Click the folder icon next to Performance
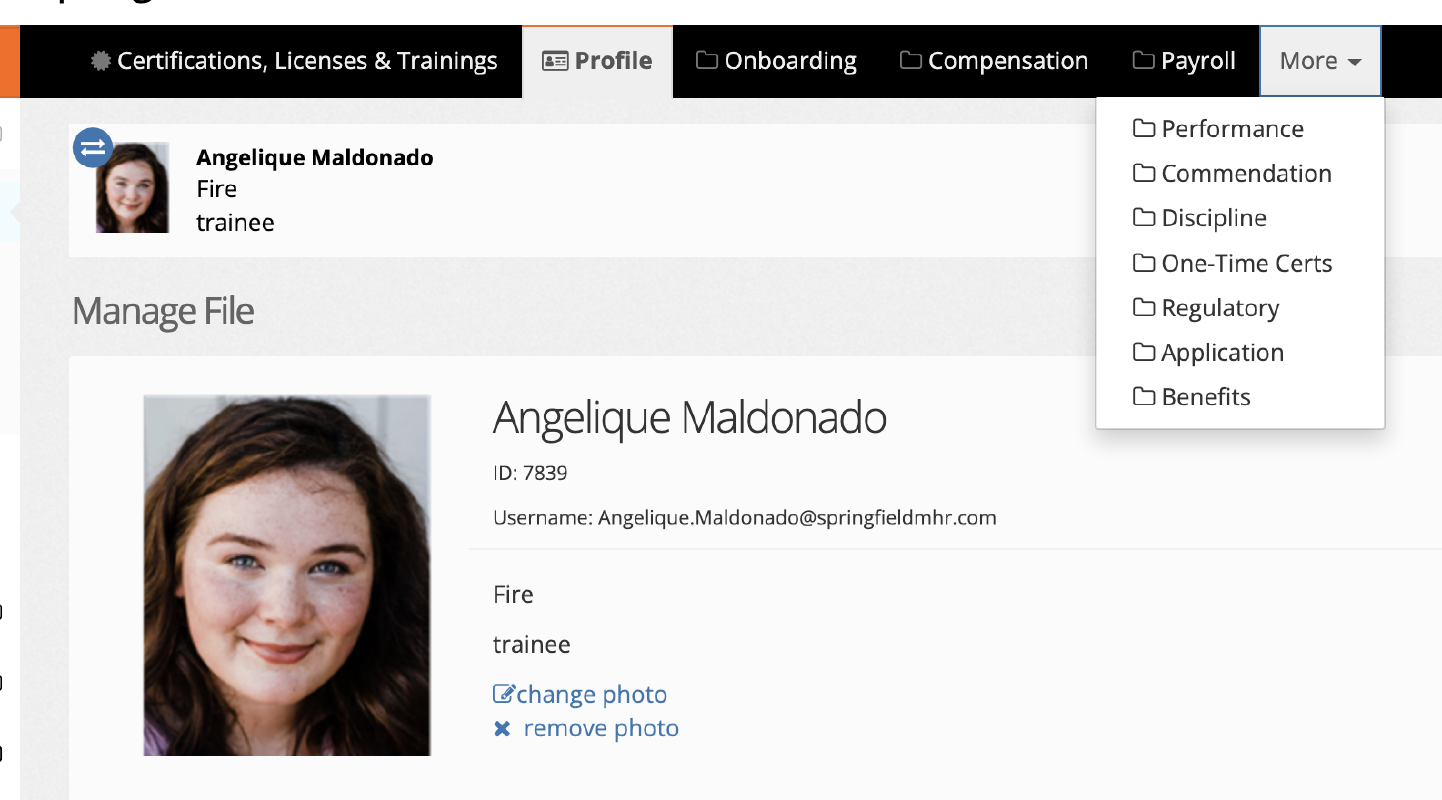Screen dimensions: 1442x800 pyautogui.click(x=1144, y=128)
